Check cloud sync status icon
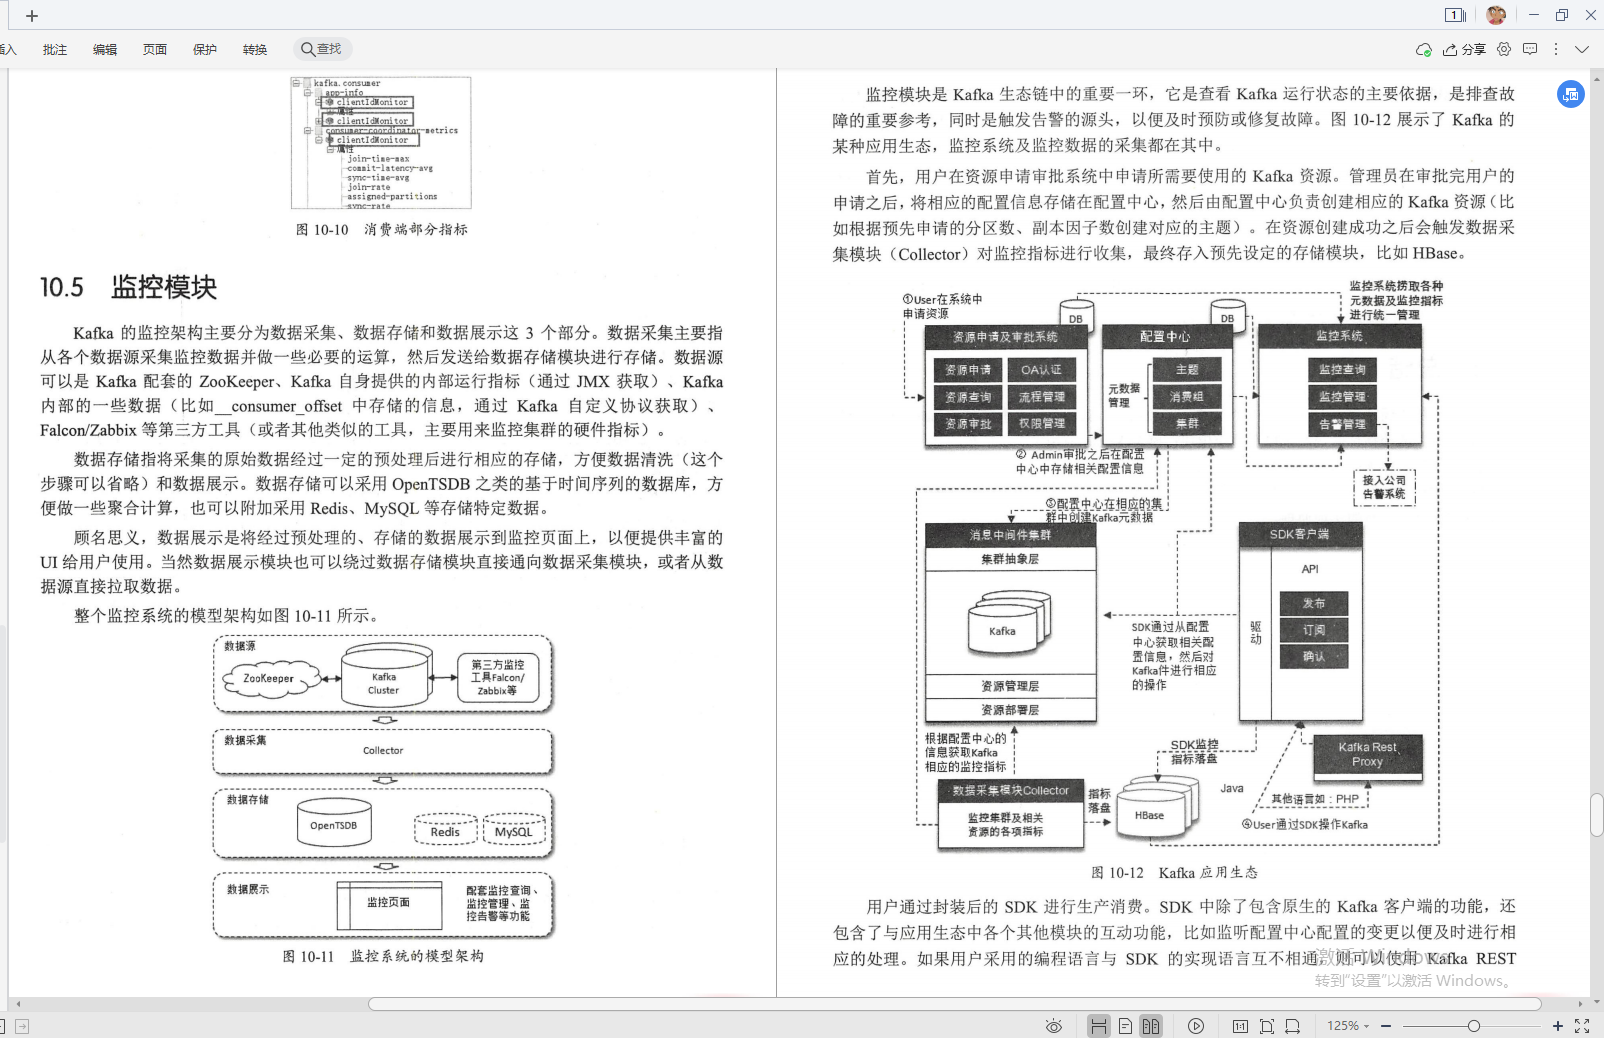 (x=1424, y=49)
